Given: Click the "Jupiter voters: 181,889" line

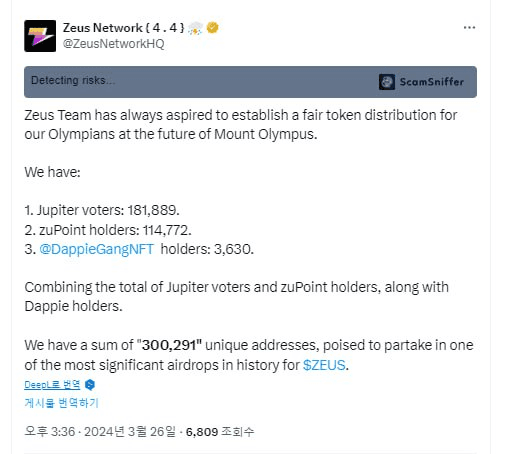Looking at the screenshot, I should tap(102, 210).
